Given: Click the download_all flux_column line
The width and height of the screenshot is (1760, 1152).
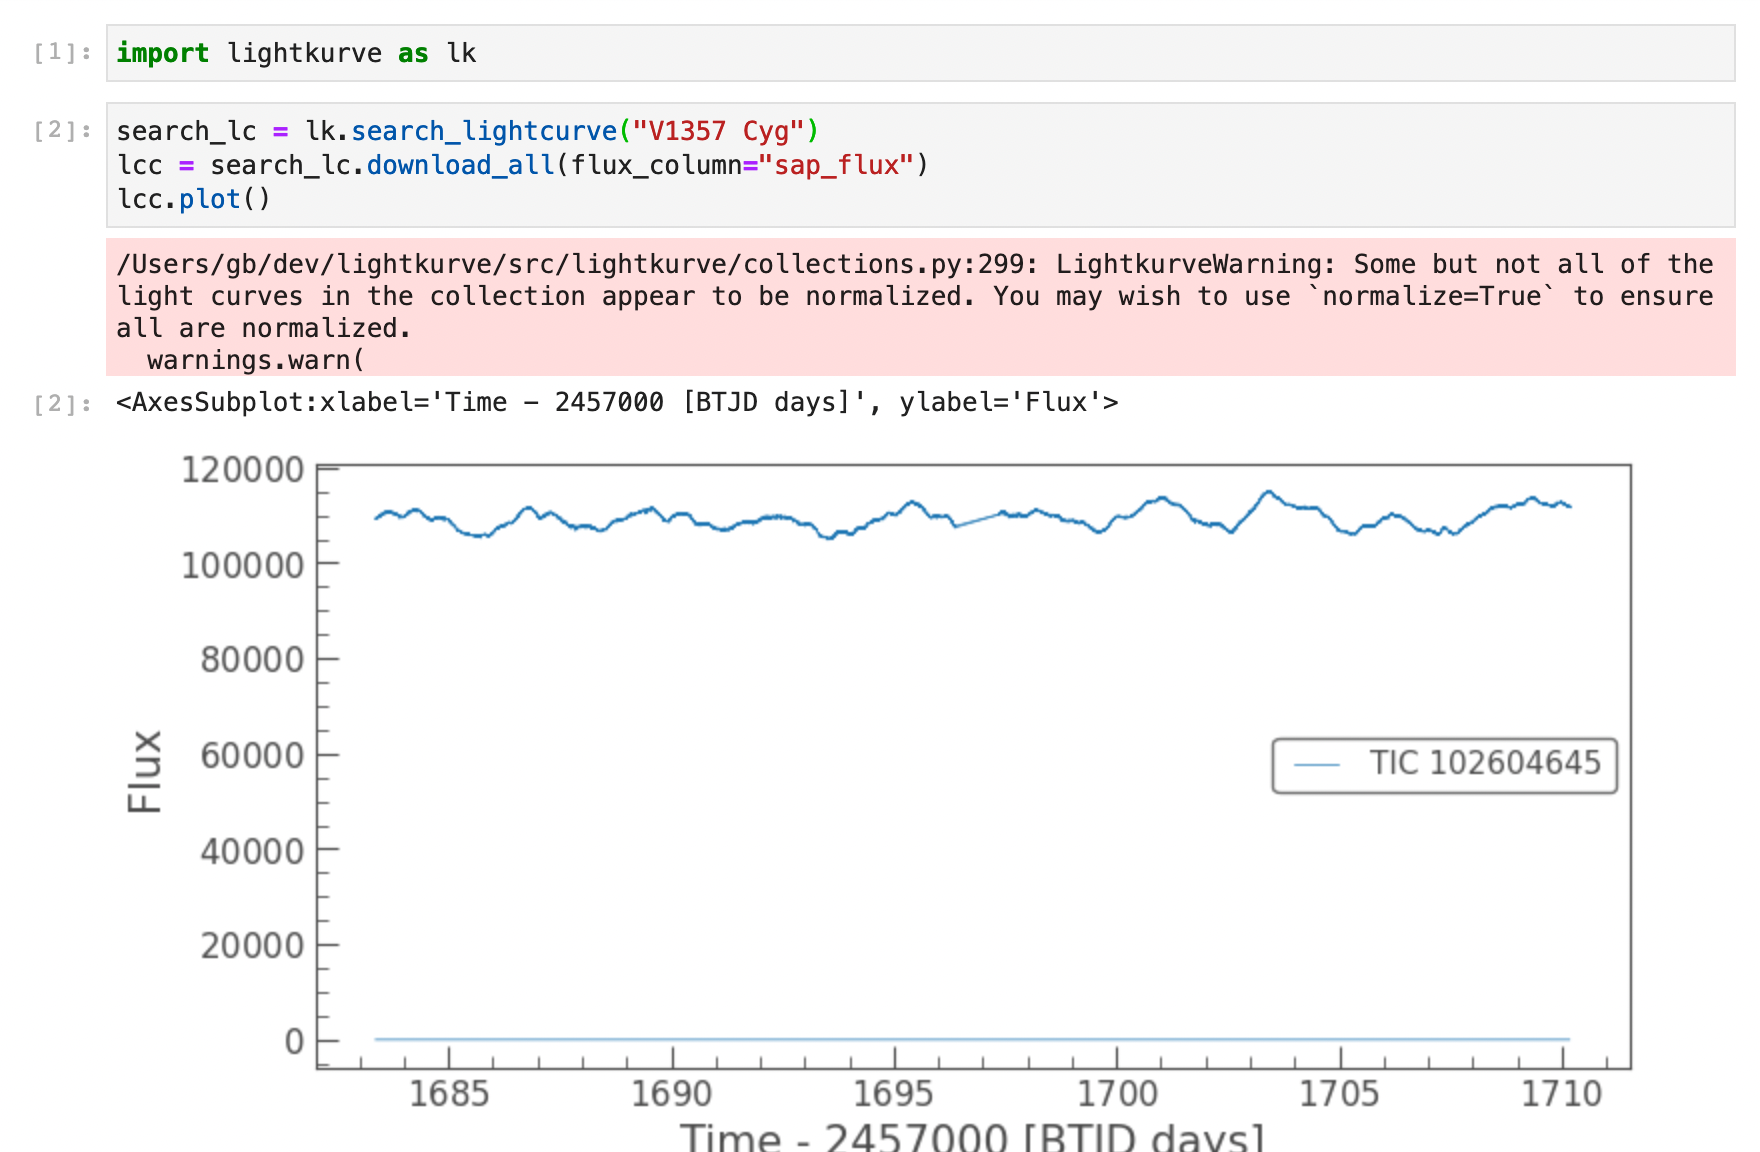Looking at the screenshot, I should point(523,165).
